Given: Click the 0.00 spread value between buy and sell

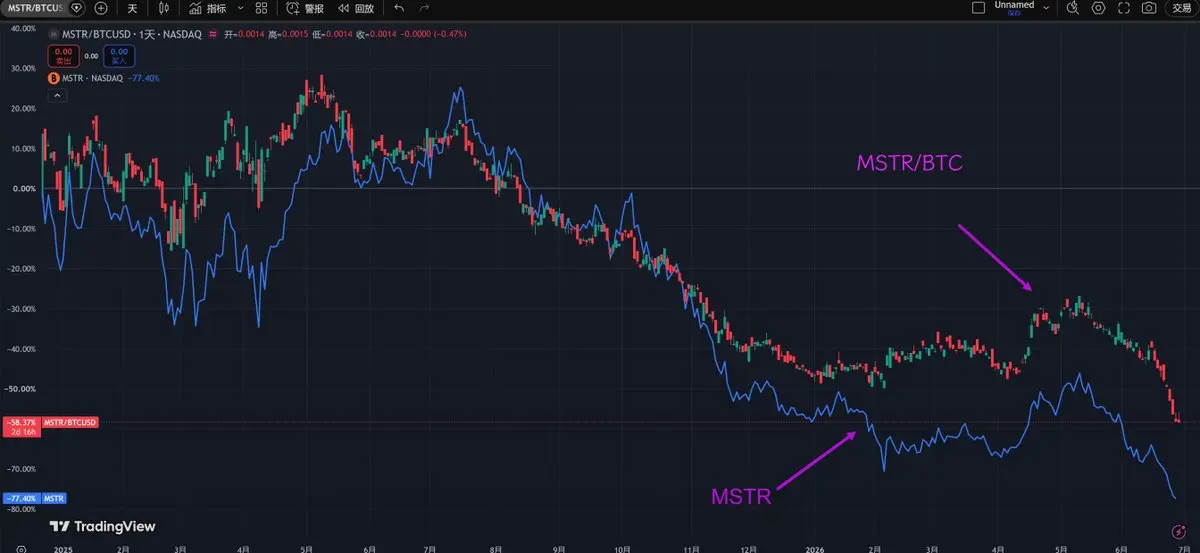Looking at the screenshot, I should click(91, 55).
